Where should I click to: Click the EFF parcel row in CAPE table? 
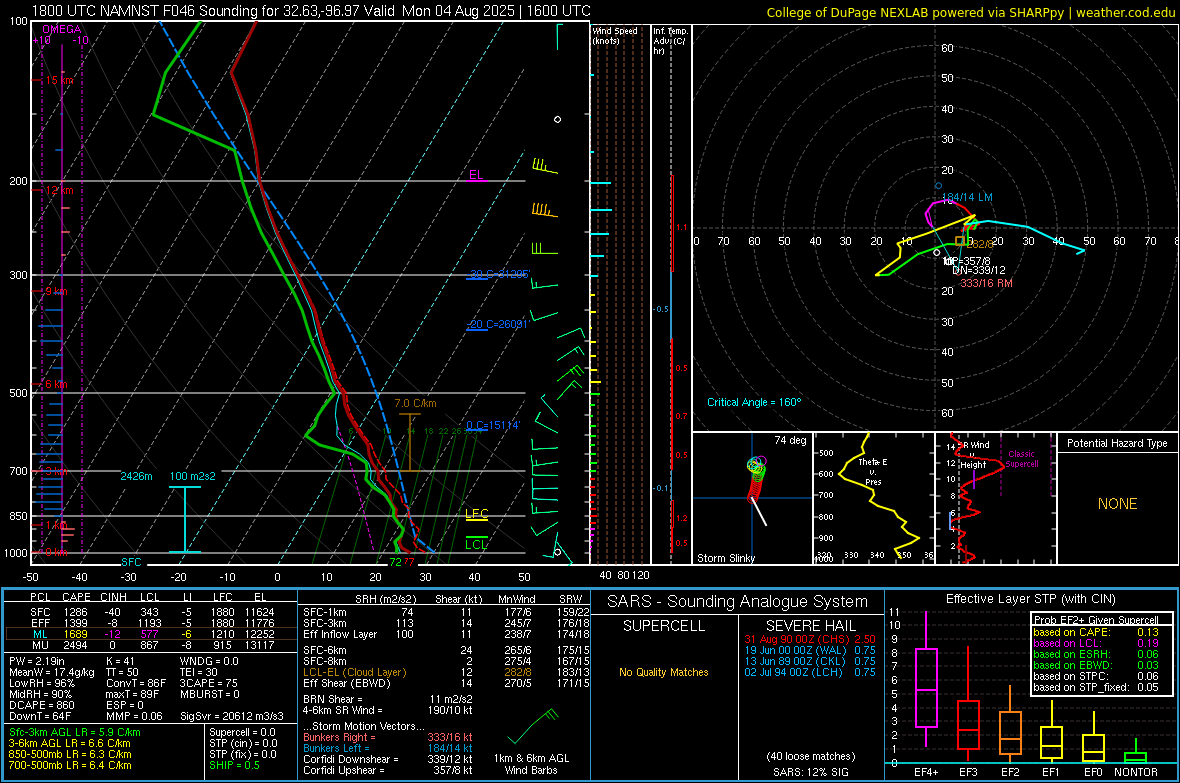(150, 623)
